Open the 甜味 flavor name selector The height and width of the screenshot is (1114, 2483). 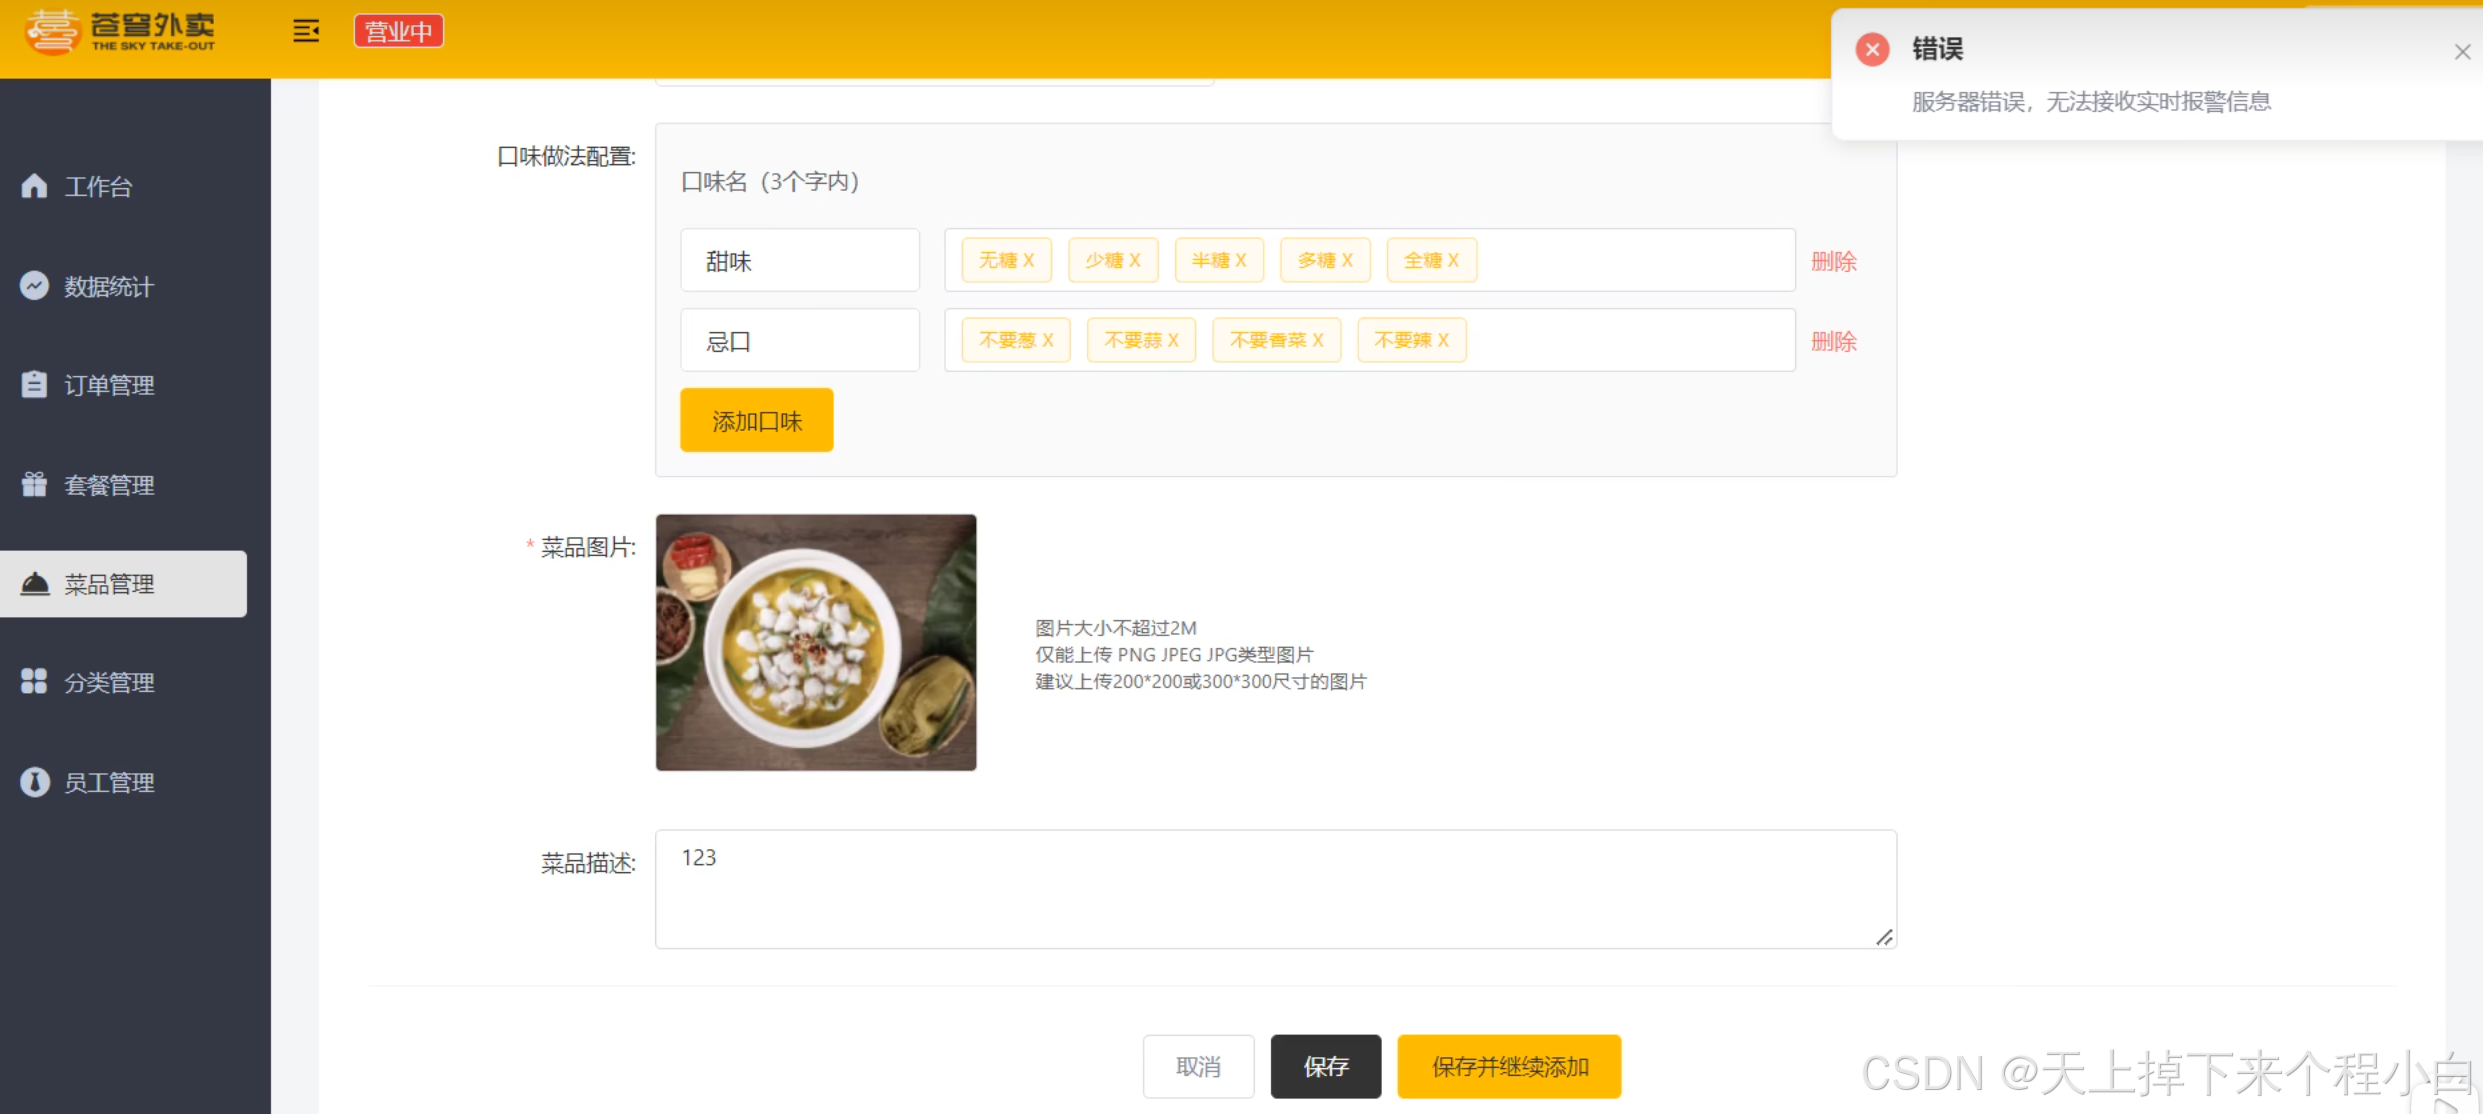click(x=799, y=261)
